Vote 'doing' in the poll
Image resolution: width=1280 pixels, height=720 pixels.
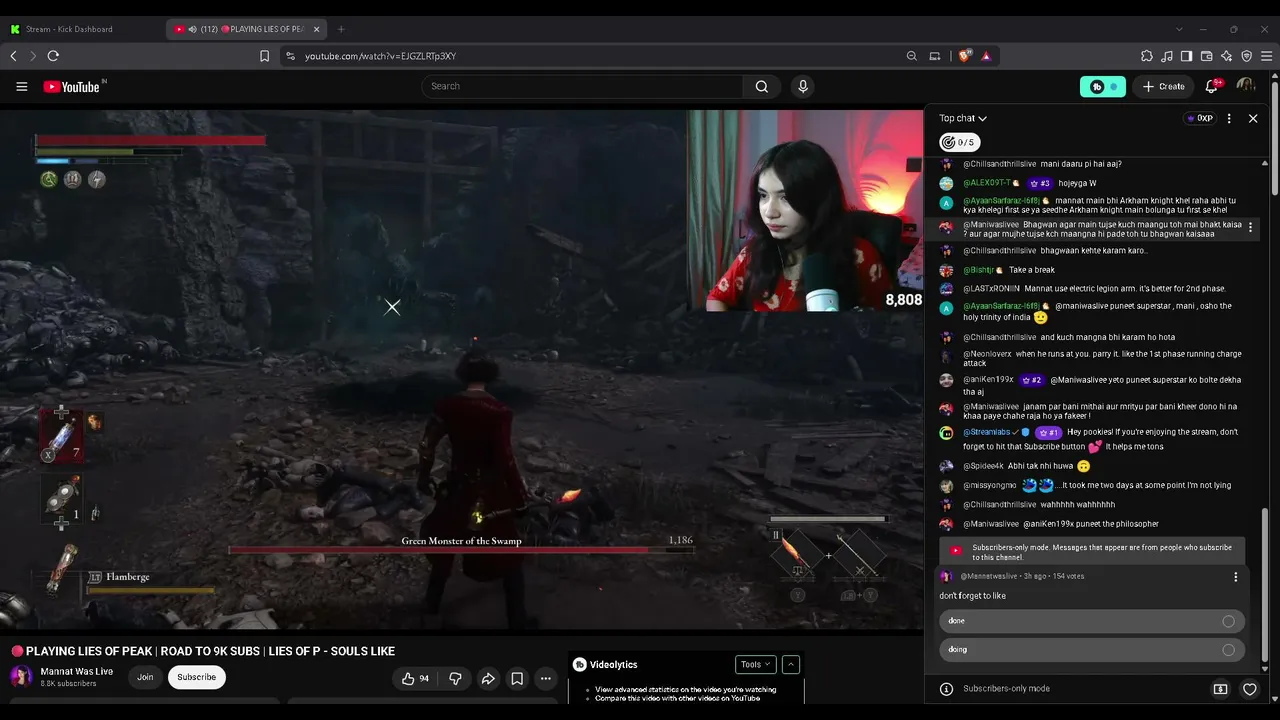(x=1092, y=650)
